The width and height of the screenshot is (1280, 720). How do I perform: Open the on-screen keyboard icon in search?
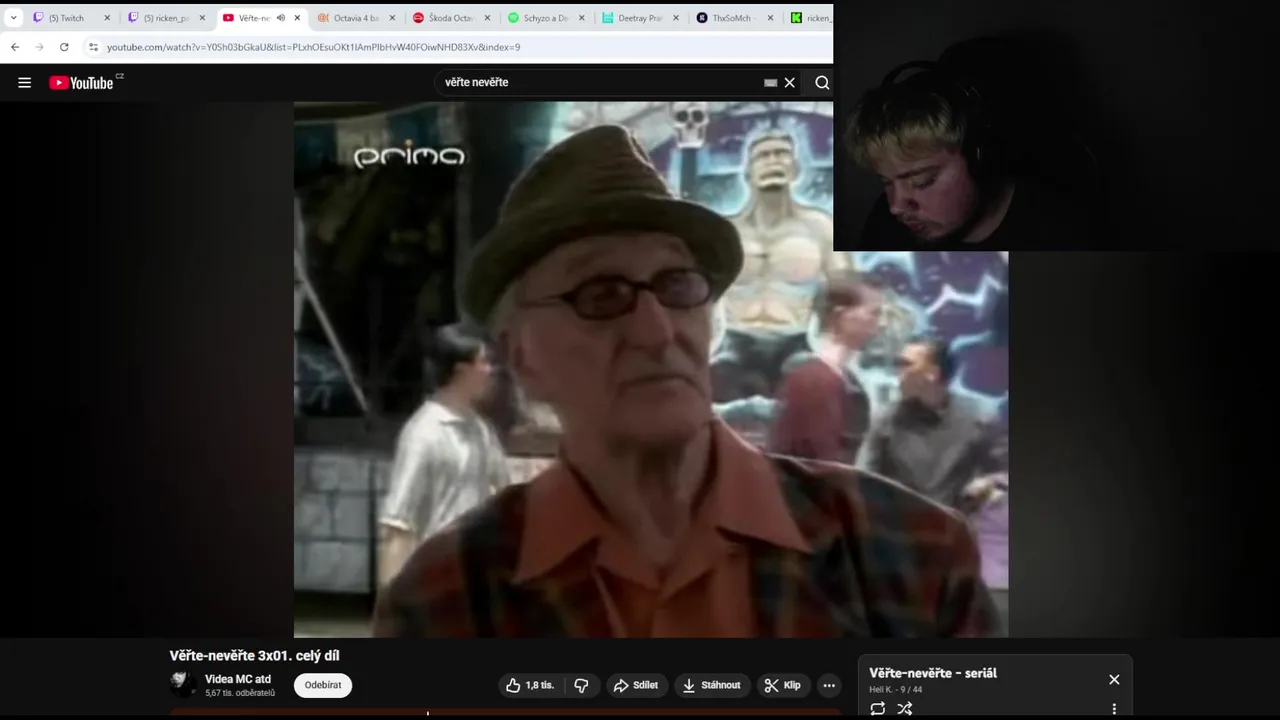pyautogui.click(x=770, y=83)
